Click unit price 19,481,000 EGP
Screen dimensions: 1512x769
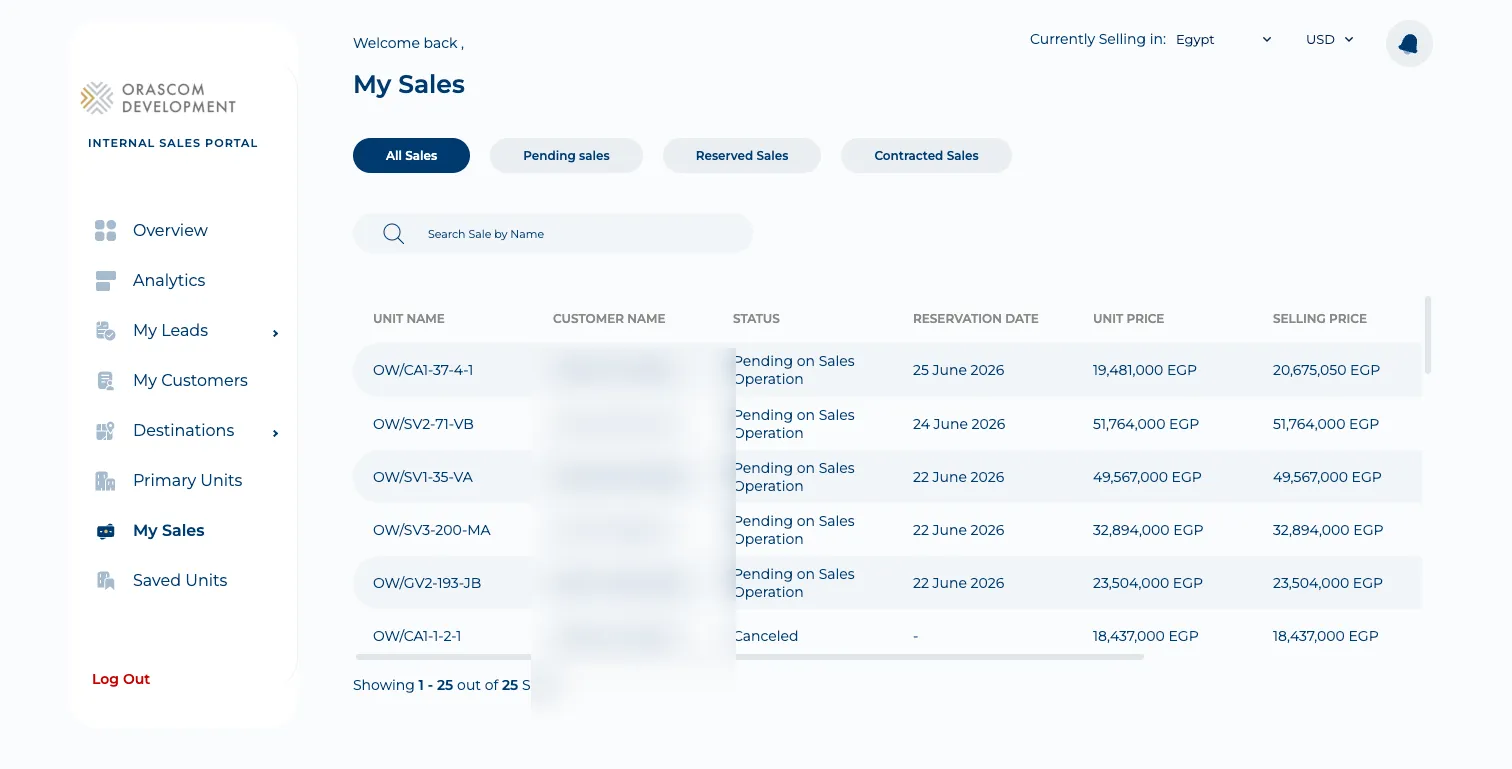1145,371
